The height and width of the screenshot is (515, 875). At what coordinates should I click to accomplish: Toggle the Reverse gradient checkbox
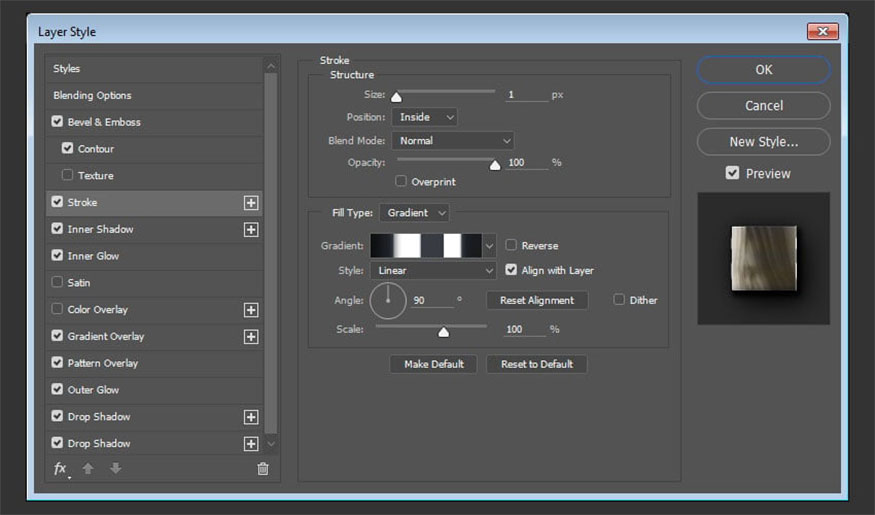(511, 245)
